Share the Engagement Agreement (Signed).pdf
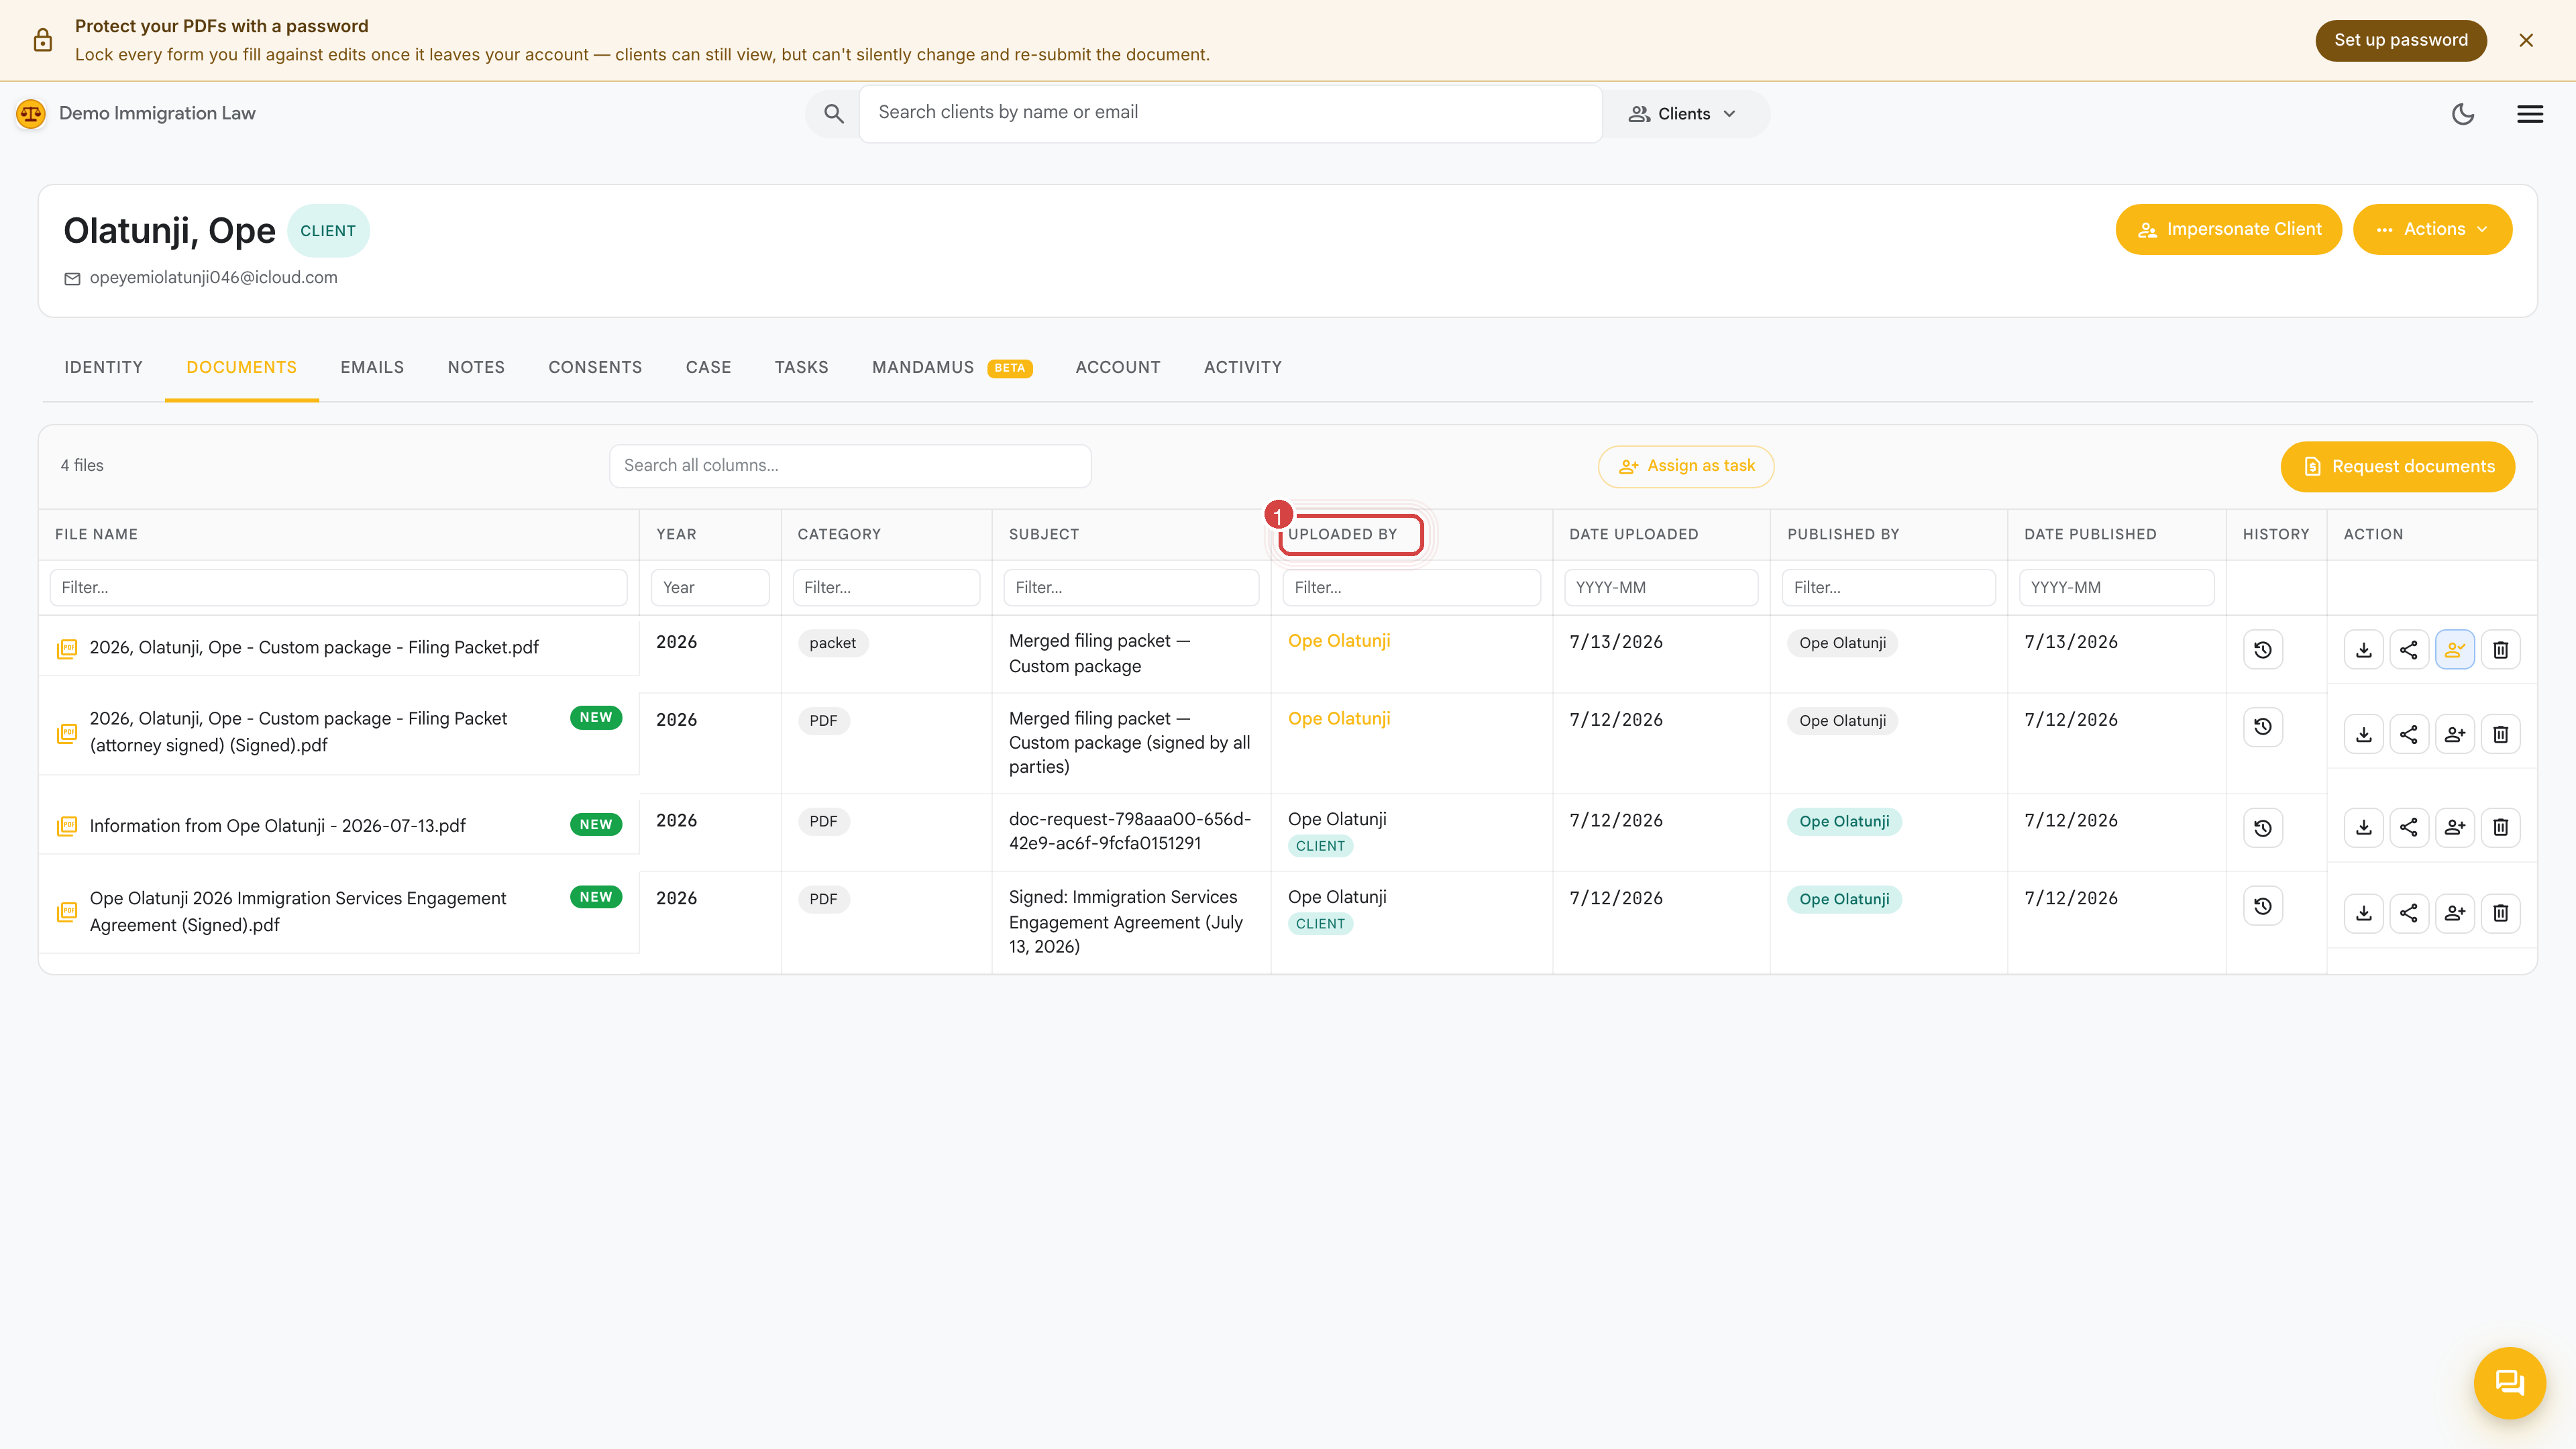Image resolution: width=2576 pixels, height=1449 pixels. [2409, 913]
